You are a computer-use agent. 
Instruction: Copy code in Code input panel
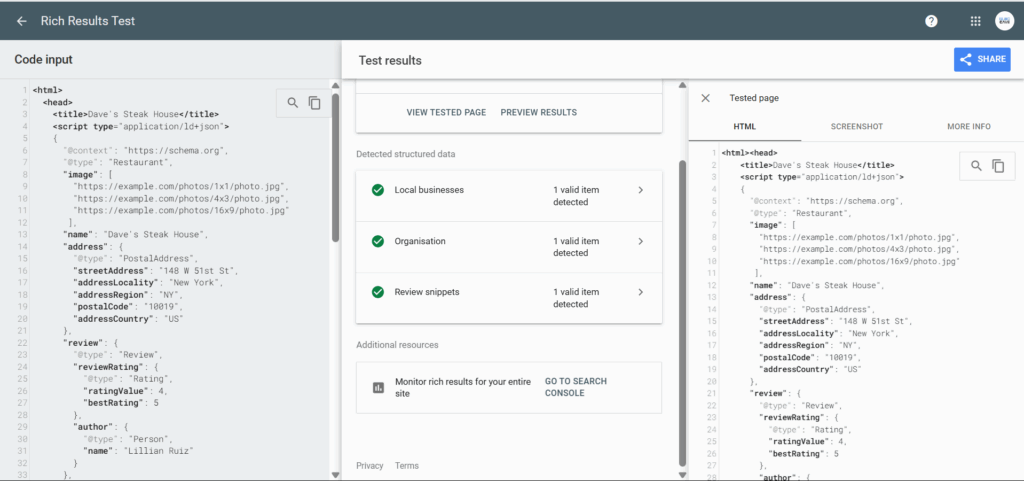click(x=315, y=102)
